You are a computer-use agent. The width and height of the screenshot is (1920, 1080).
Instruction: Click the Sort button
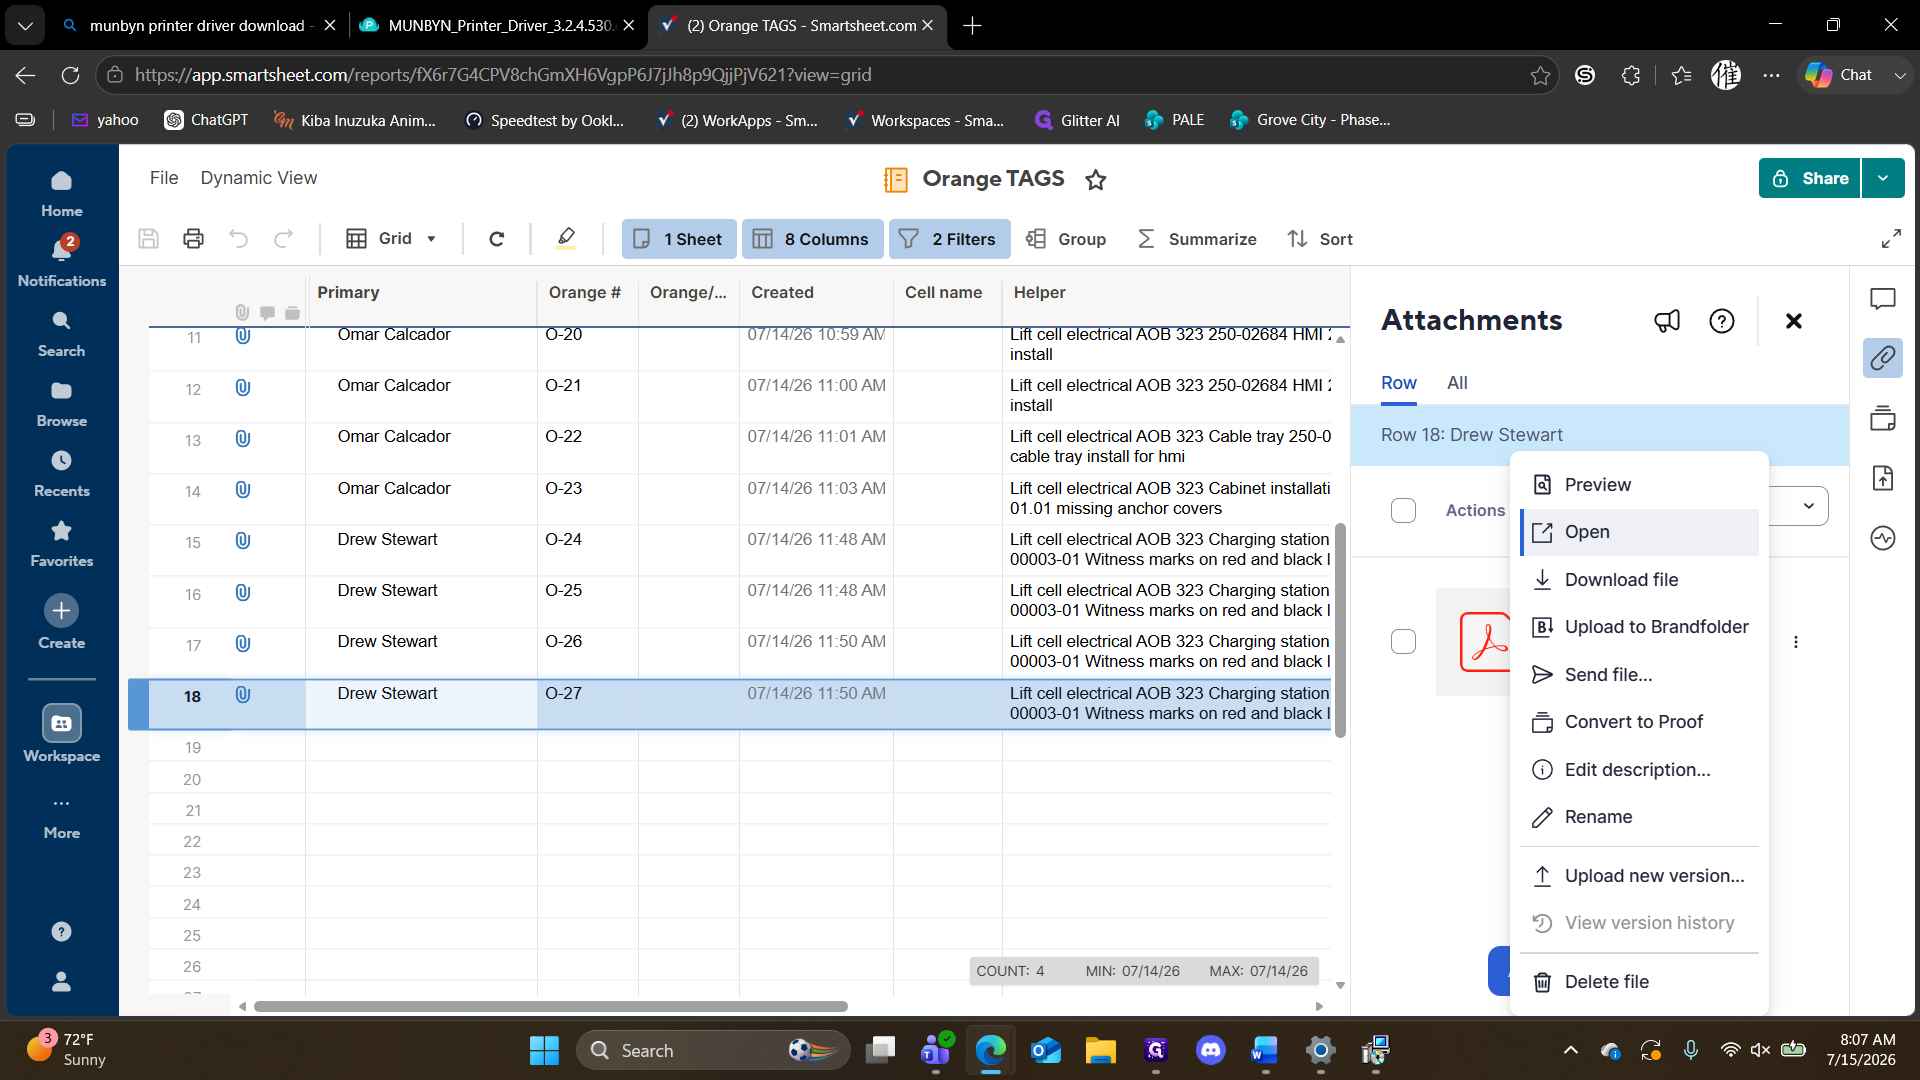[x=1320, y=239]
